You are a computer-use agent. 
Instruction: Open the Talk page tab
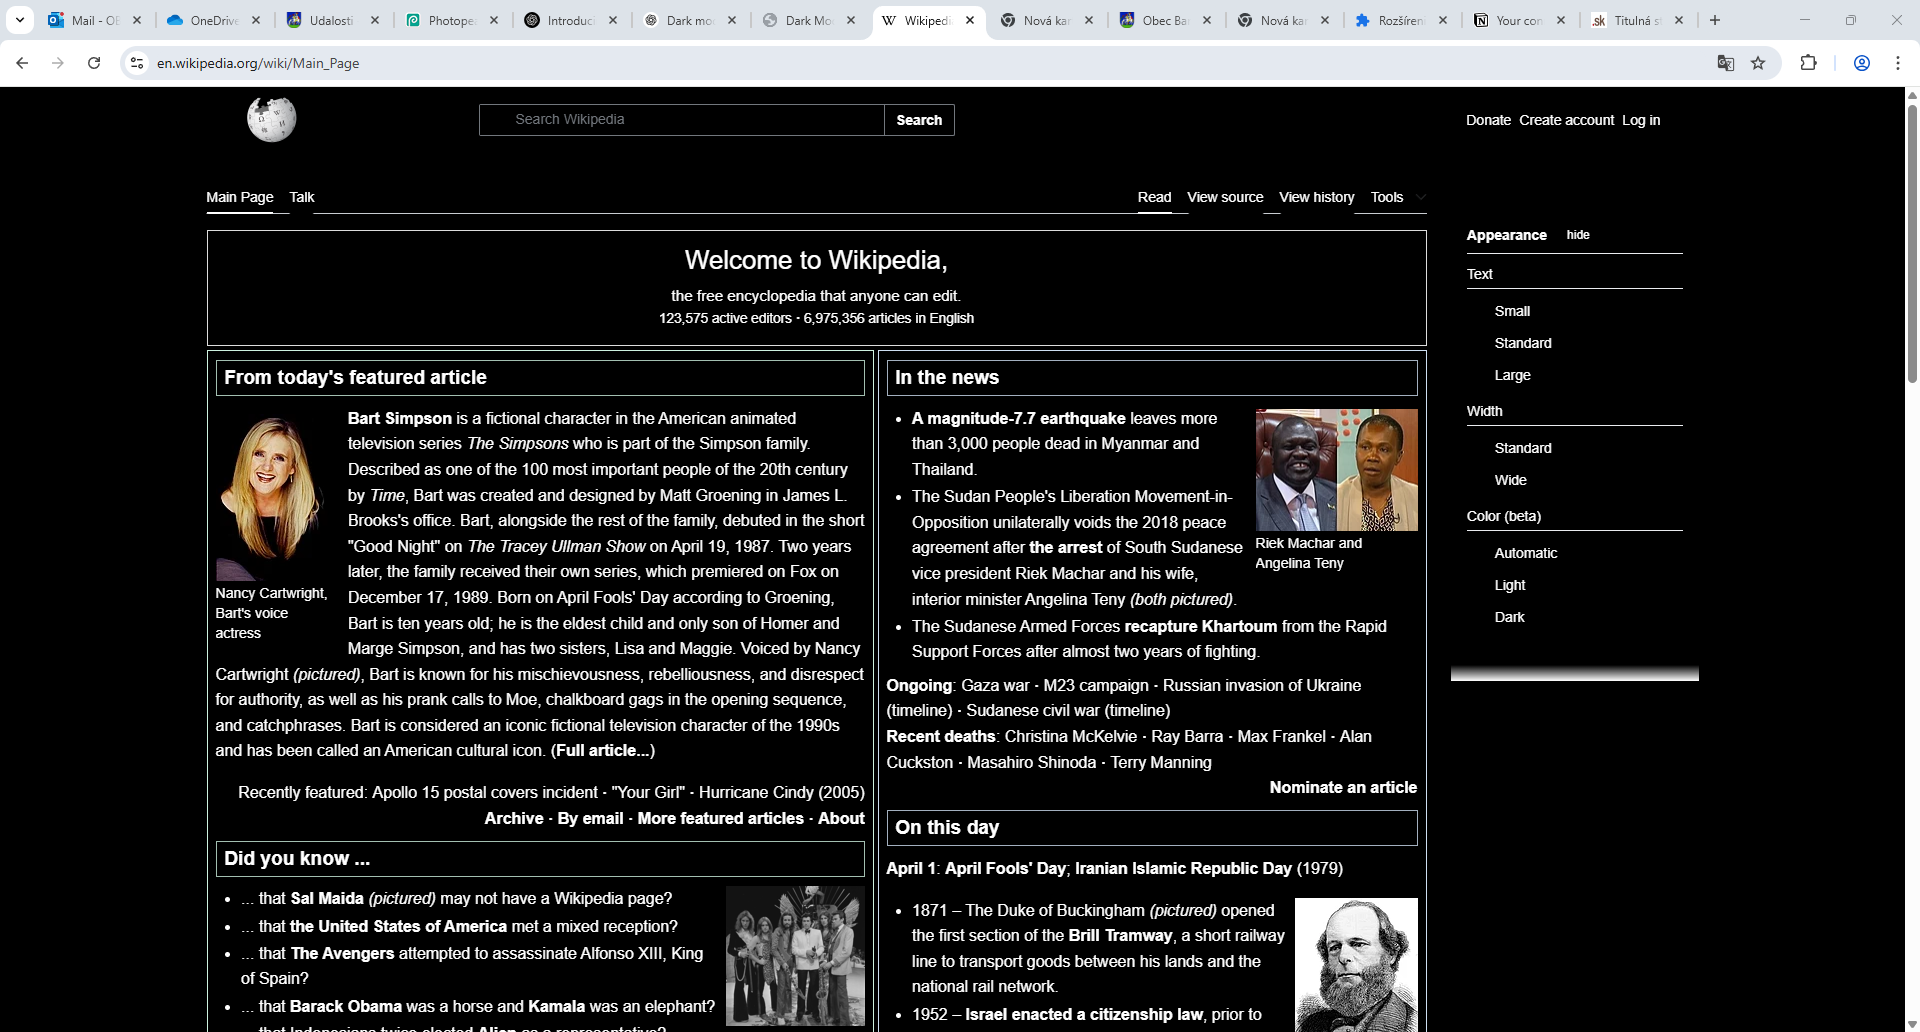pyautogui.click(x=302, y=197)
